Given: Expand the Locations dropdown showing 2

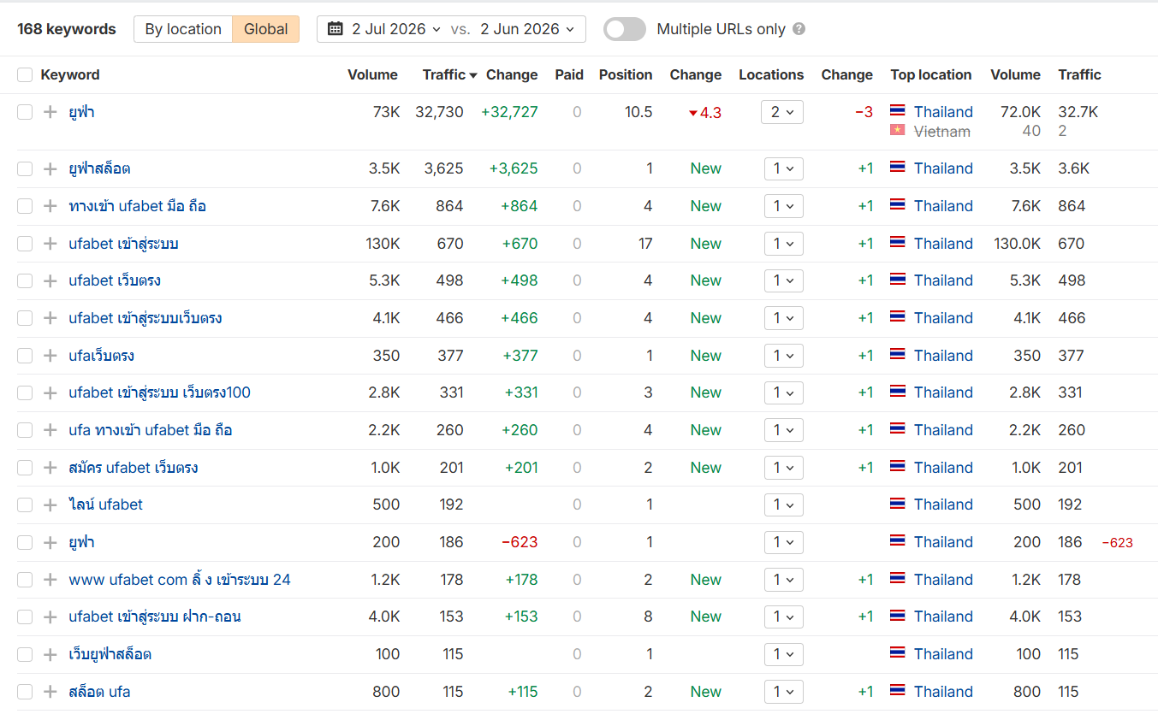Looking at the screenshot, I should tap(782, 112).
